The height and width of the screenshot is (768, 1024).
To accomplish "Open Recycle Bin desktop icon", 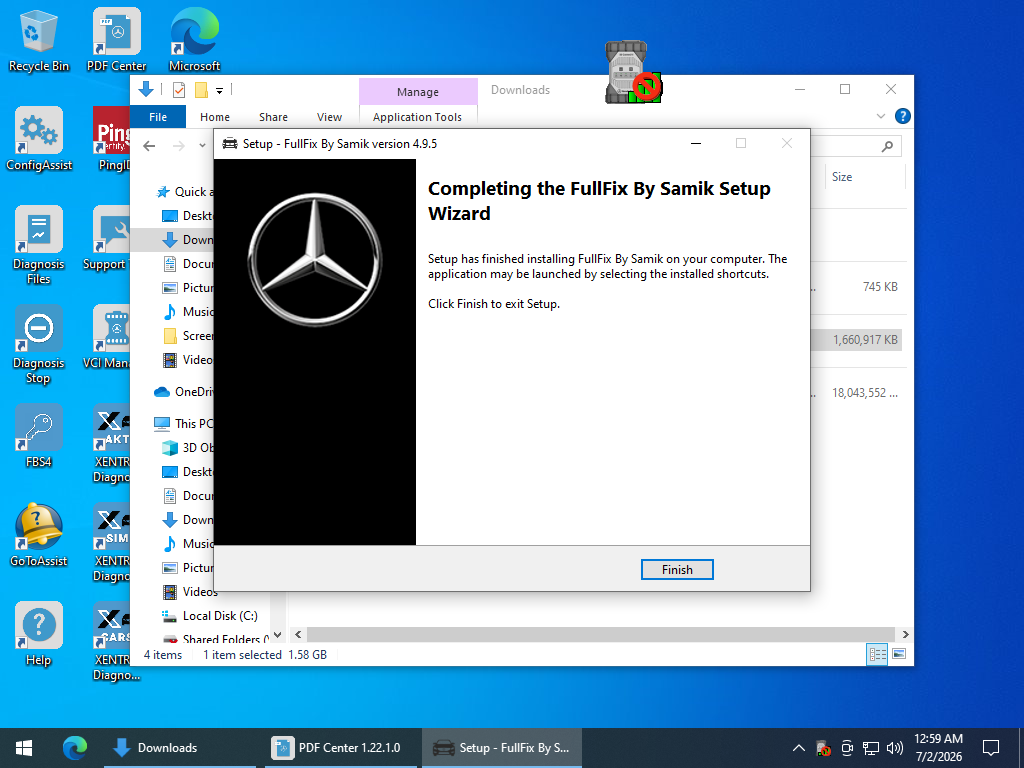I will tap(39, 41).
